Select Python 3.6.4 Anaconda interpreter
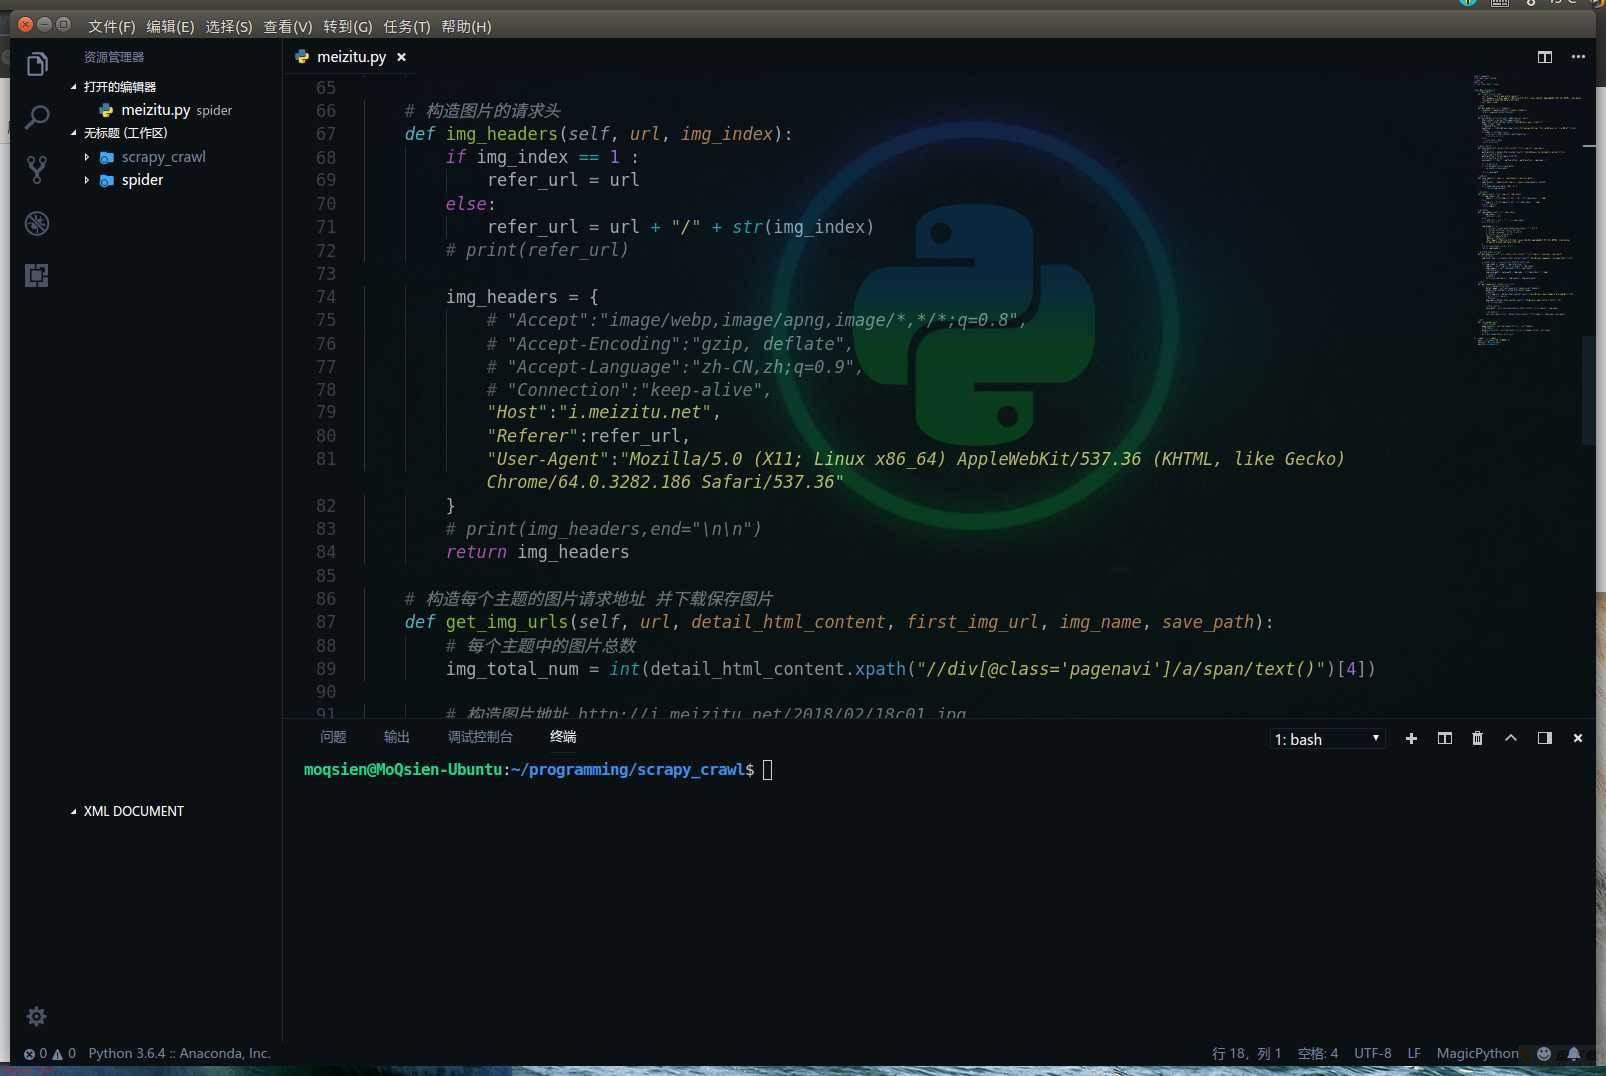This screenshot has height=1076, width=1606. [x=179, y=1053]
